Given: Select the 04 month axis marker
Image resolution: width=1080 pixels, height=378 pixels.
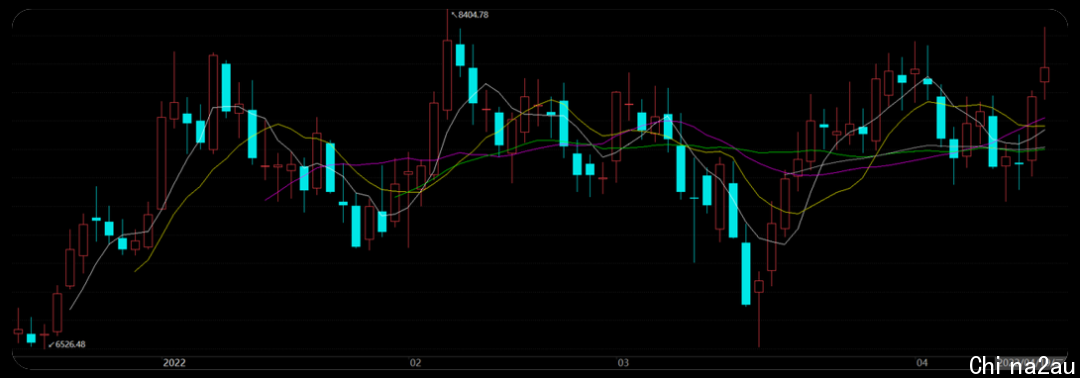Looking at the screenshot, I should (x=922, y=362).
